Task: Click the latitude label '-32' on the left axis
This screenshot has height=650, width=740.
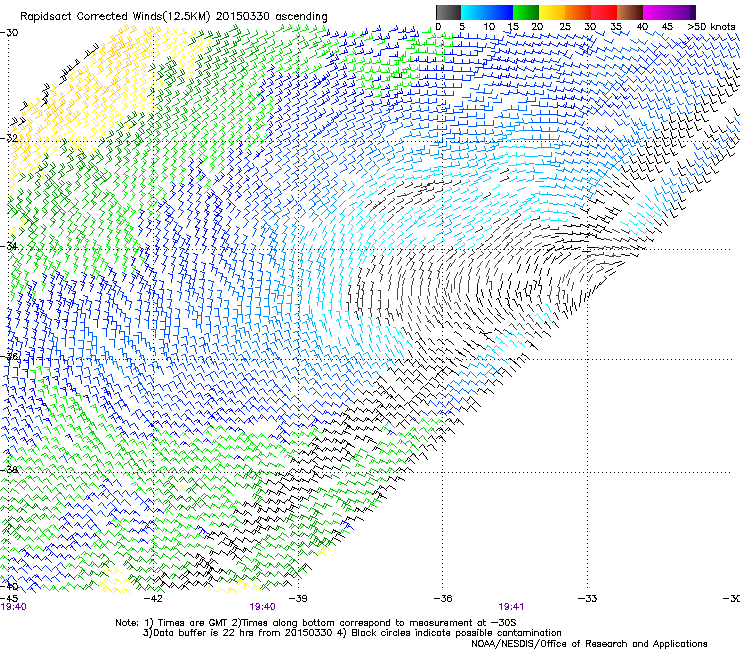Action: pos(10,138)
